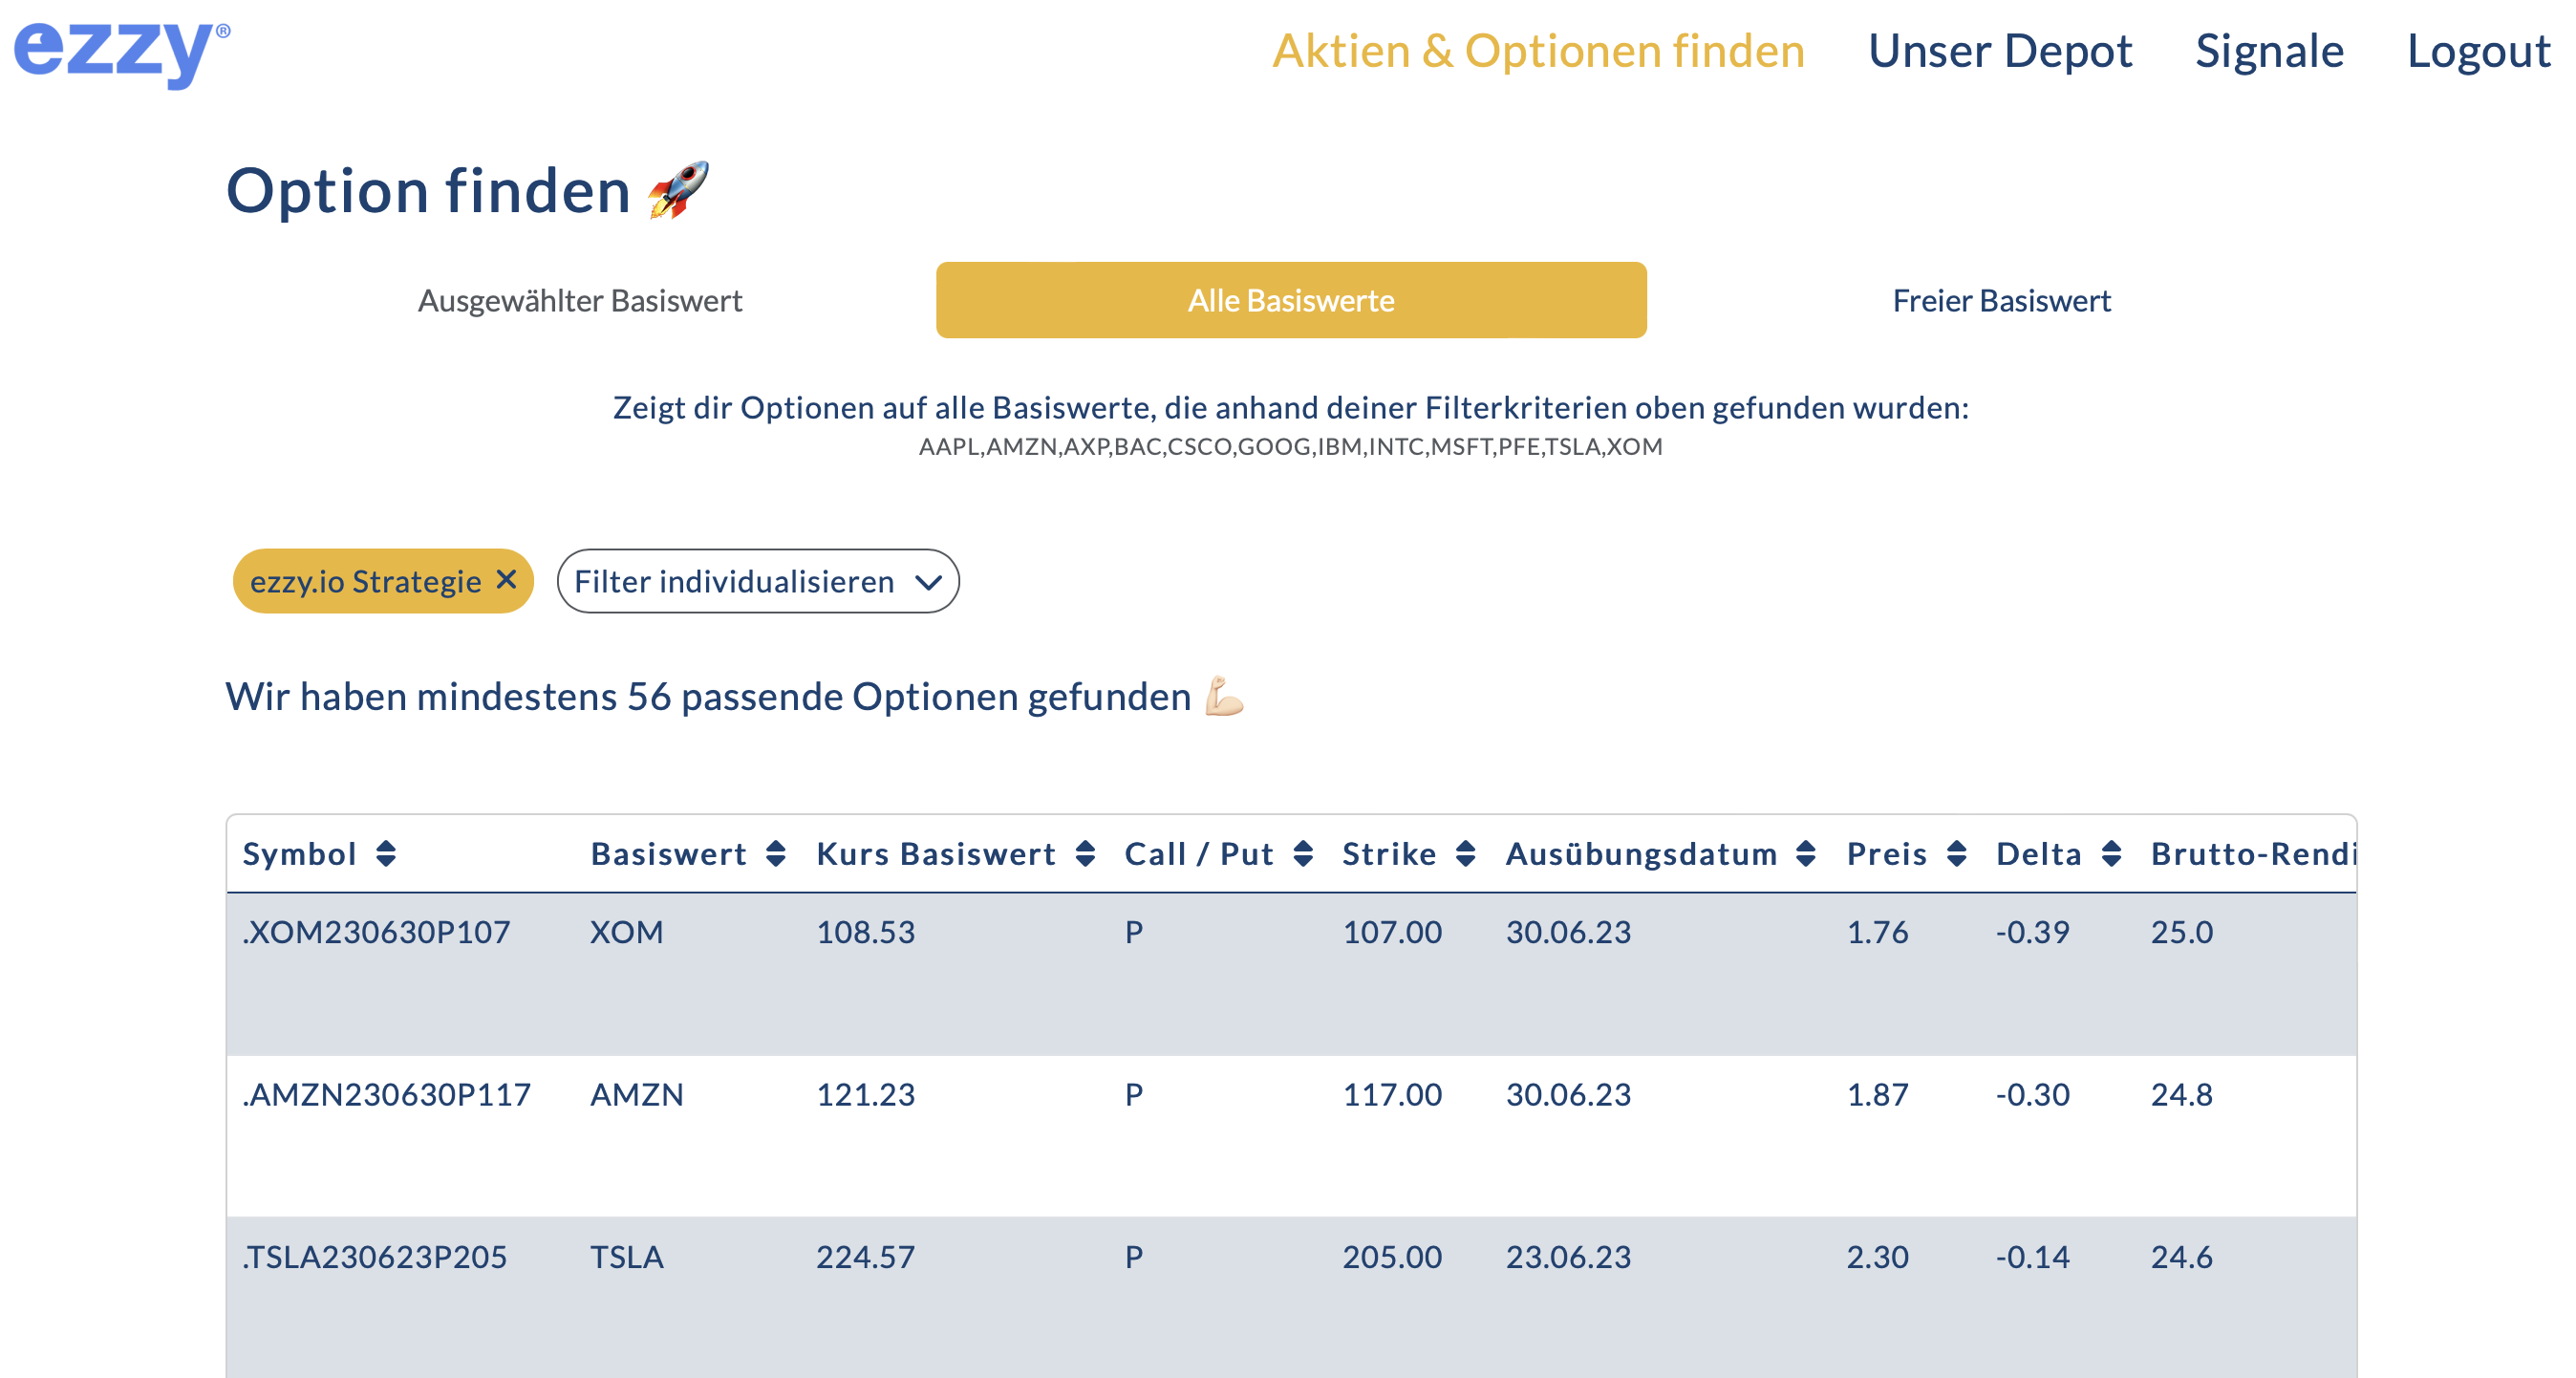
Task: Sort by Call / Put arrows
Action: coord(1303,853)
